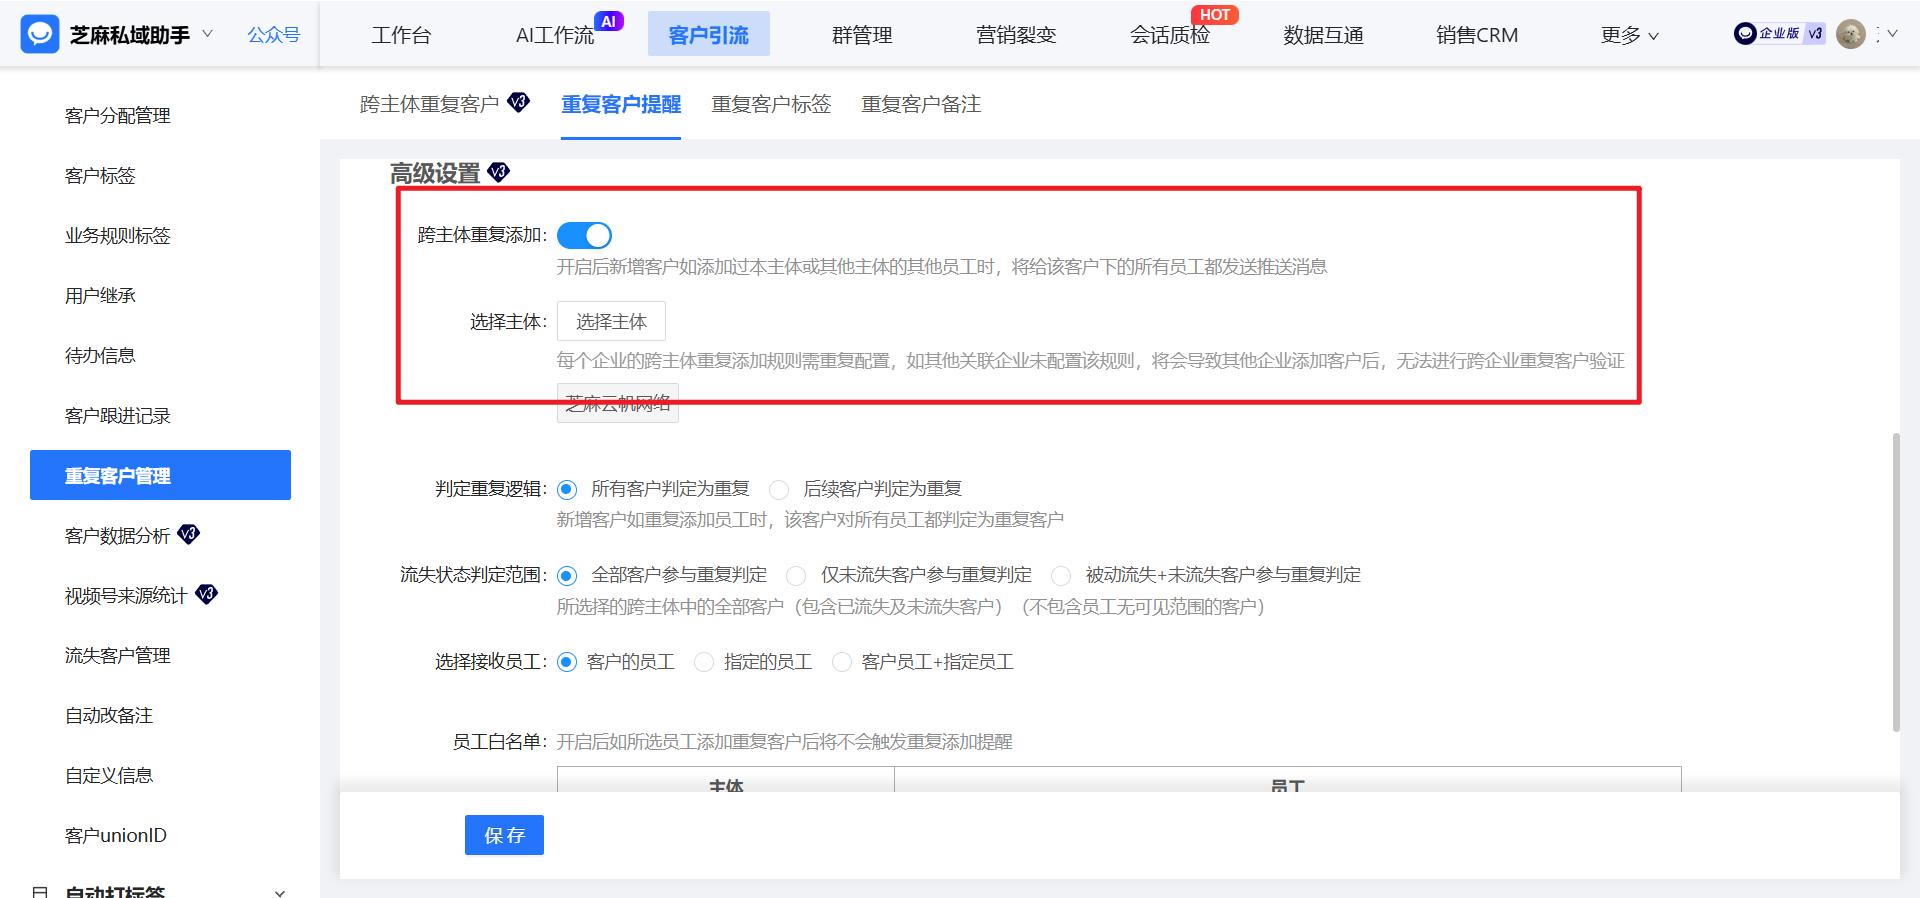1920x898 pixels.
Task: Click the 芝麻私域助手 logo icon
Action: pyautogui.click(x=40, y=34)
